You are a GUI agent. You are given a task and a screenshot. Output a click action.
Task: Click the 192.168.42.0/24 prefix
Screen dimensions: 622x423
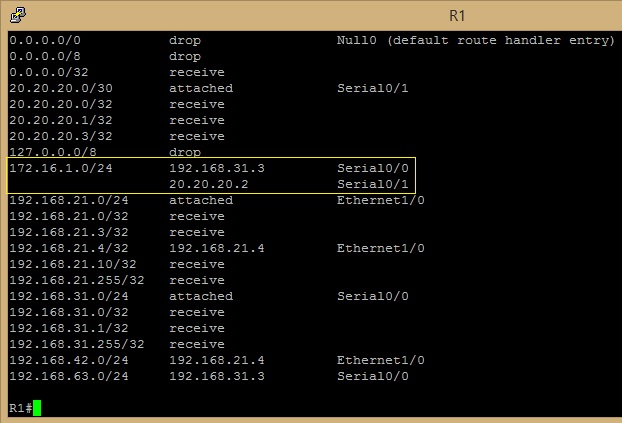point(69,360)
